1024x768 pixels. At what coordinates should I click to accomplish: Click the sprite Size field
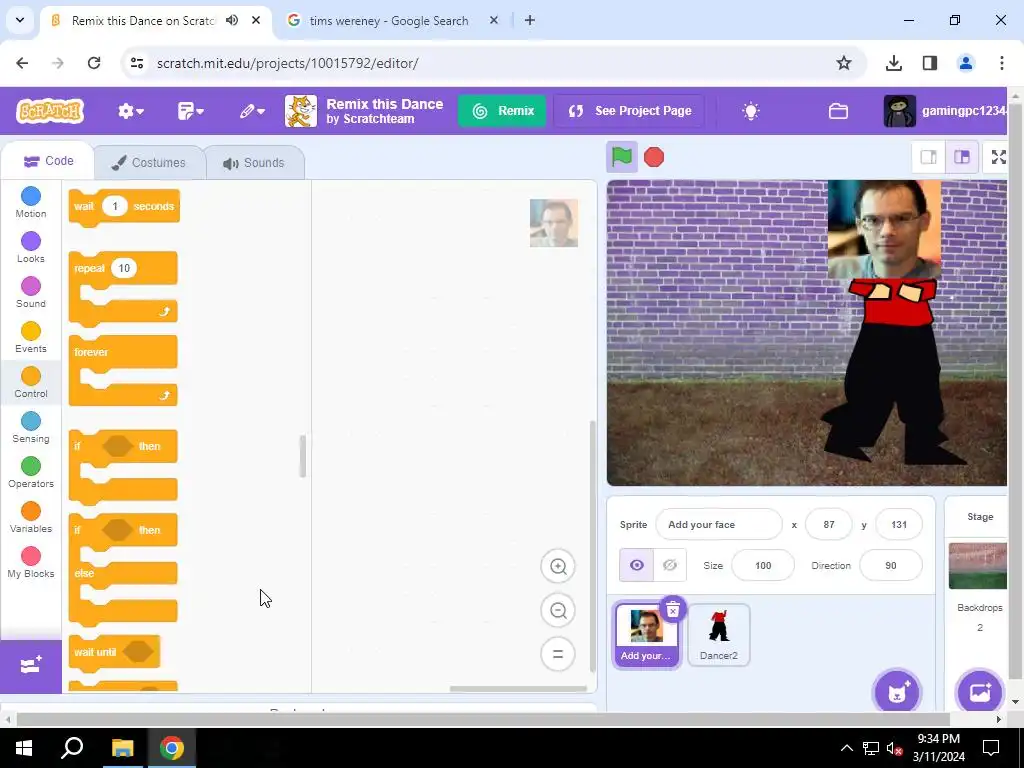tap(763, 566)
